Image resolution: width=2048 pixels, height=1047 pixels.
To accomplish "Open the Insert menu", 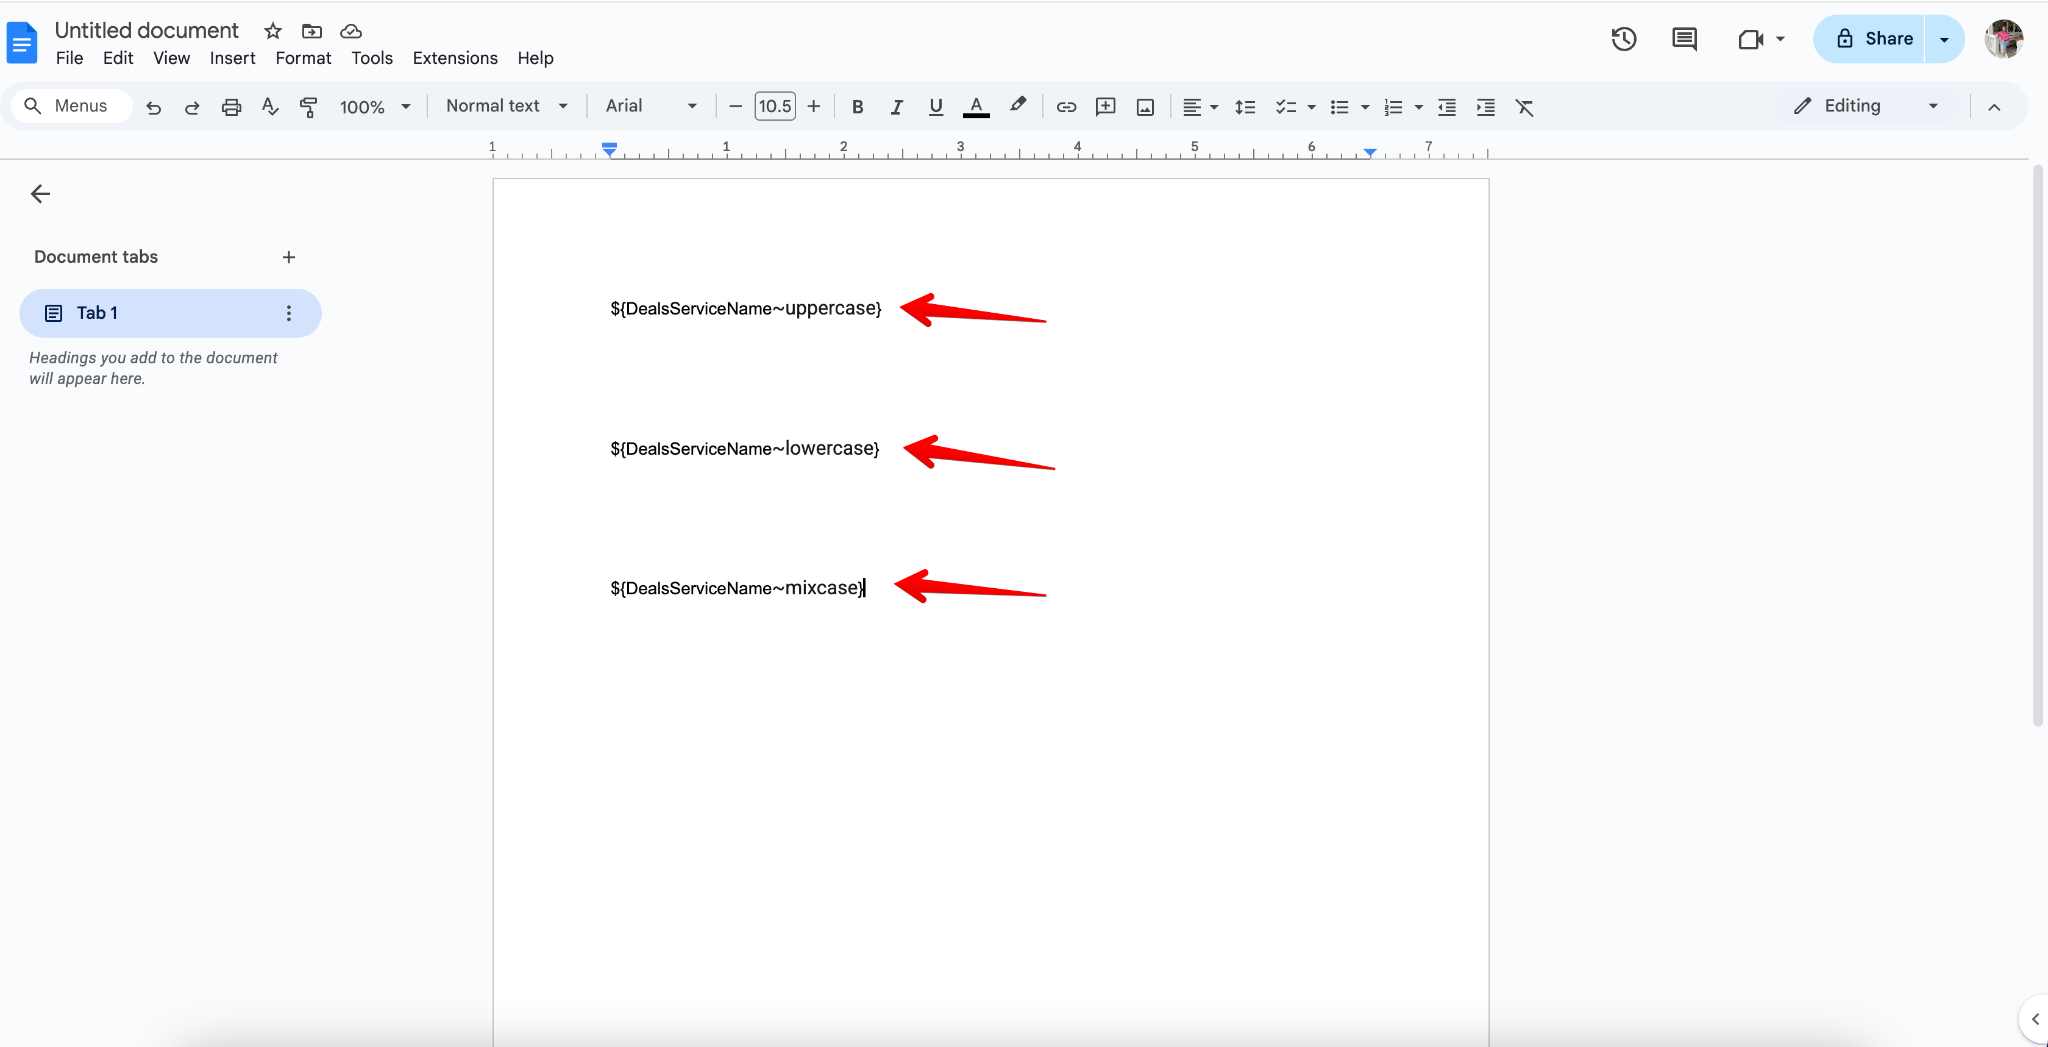I will (x=232, y=58).
